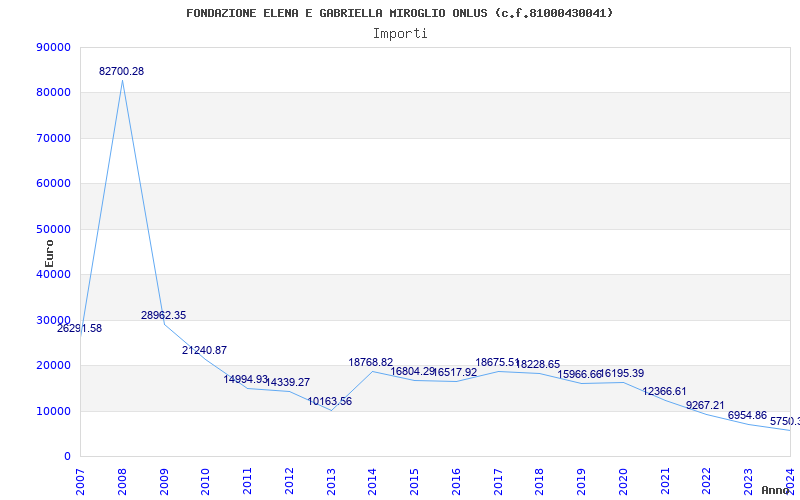This screenshot has height=500, width=800.
Task: Select the 26291.58 data label
Action: point(80,329)
